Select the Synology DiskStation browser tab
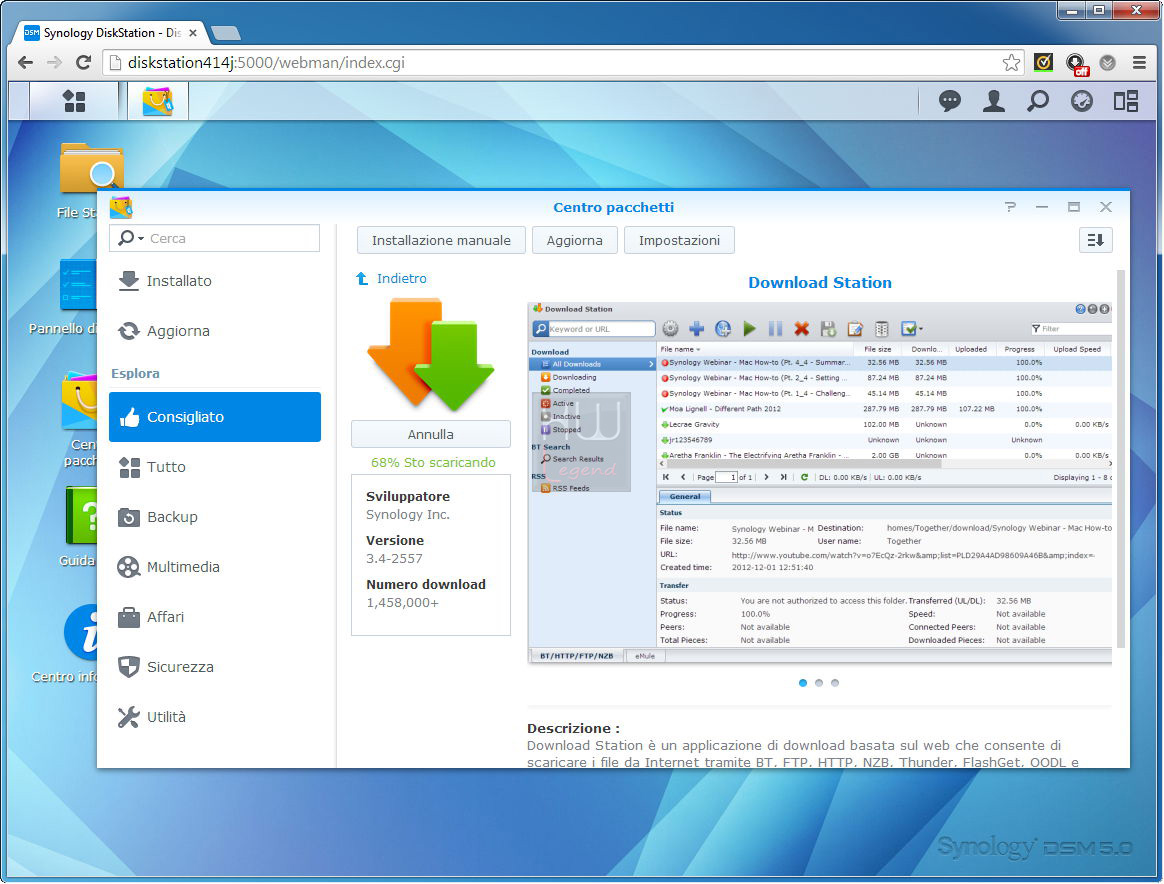 (x=110, y=33)
